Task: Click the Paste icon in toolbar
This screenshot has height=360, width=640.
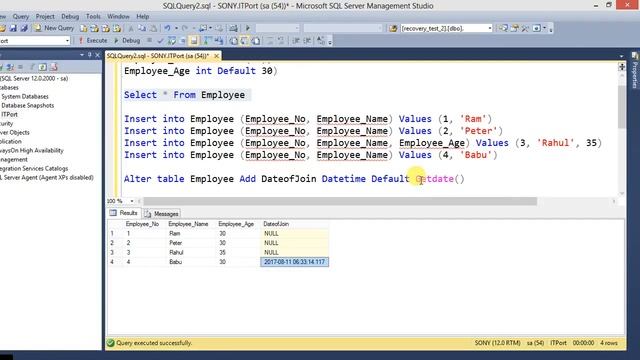Action: point(153,28)
